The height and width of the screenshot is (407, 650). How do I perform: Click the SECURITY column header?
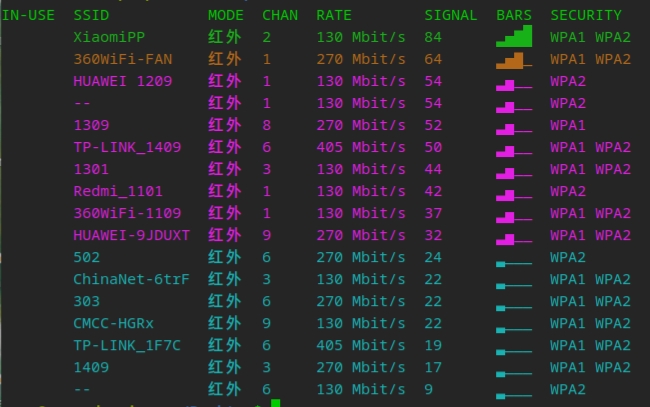586,15
